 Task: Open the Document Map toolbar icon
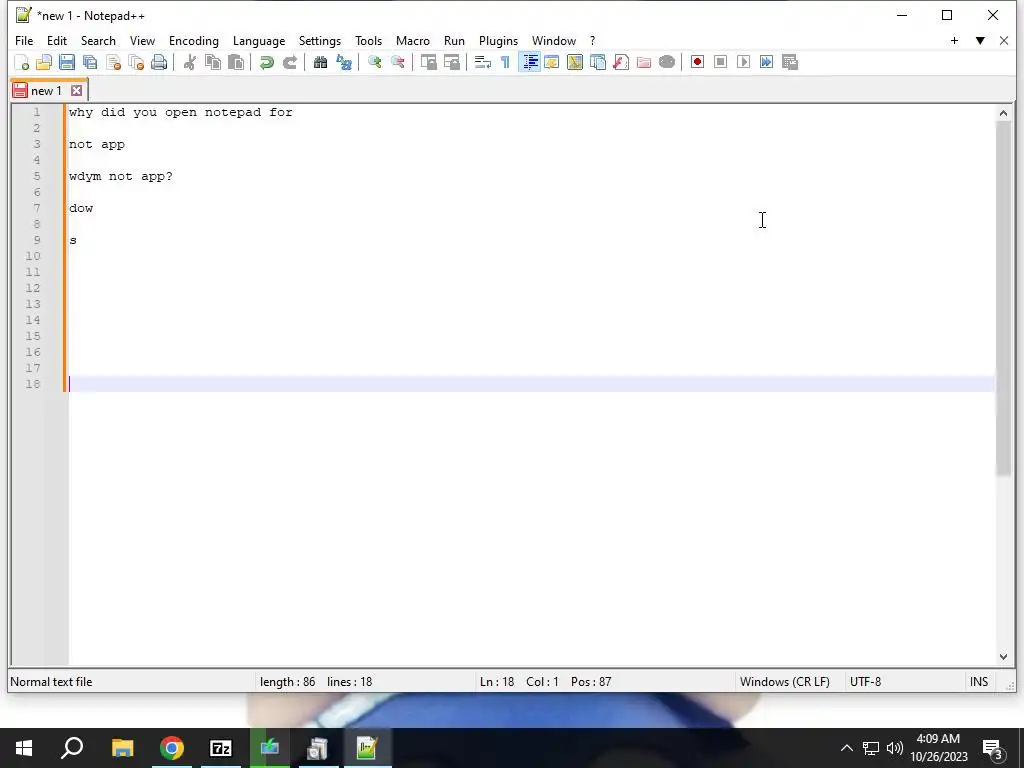tap(575, 62)
